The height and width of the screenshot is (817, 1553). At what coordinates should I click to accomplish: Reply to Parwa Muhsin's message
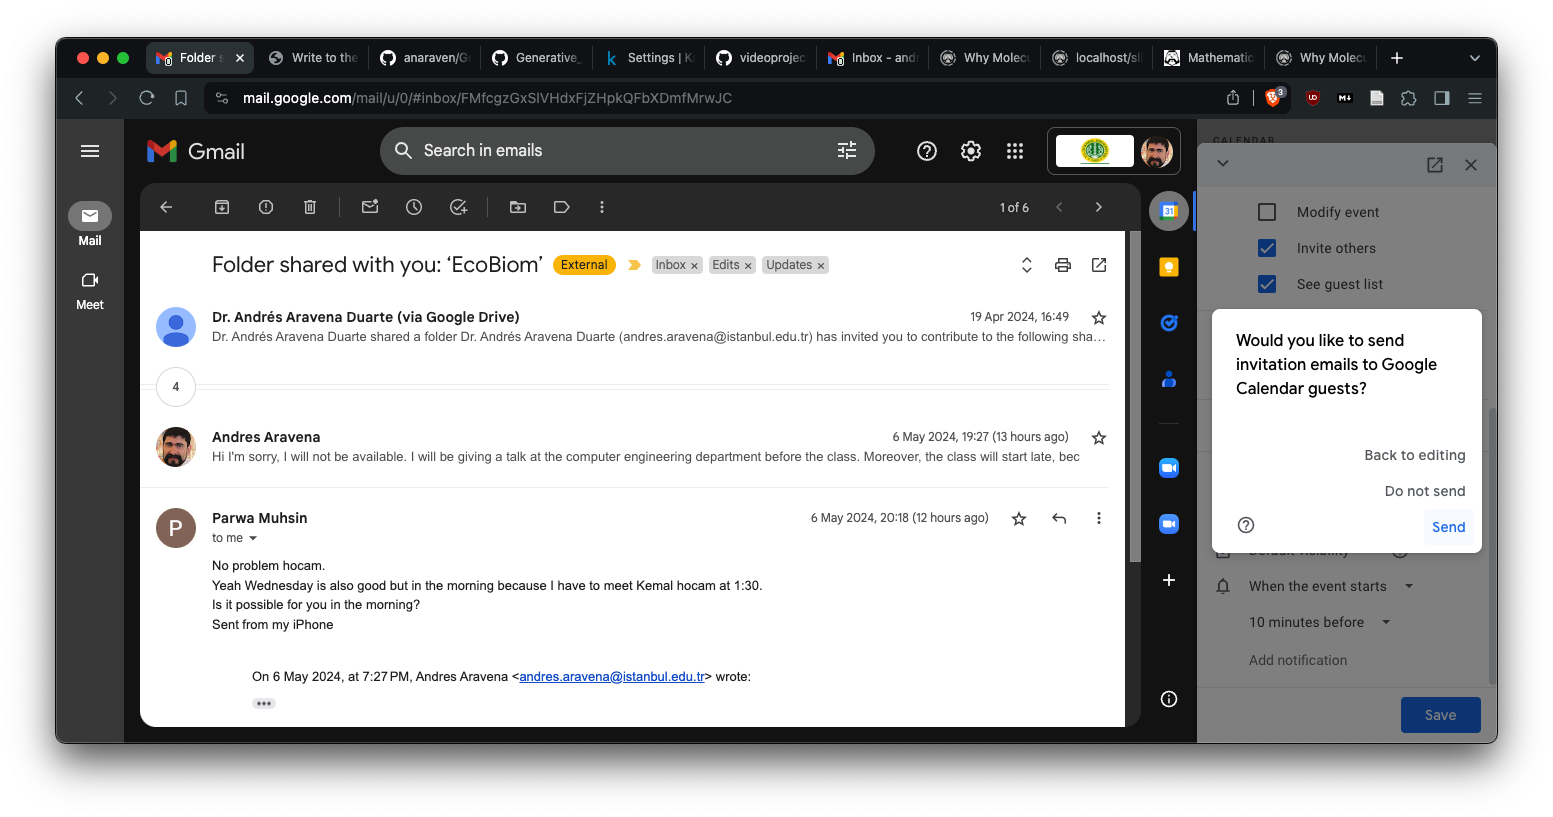pos(1059,518)
